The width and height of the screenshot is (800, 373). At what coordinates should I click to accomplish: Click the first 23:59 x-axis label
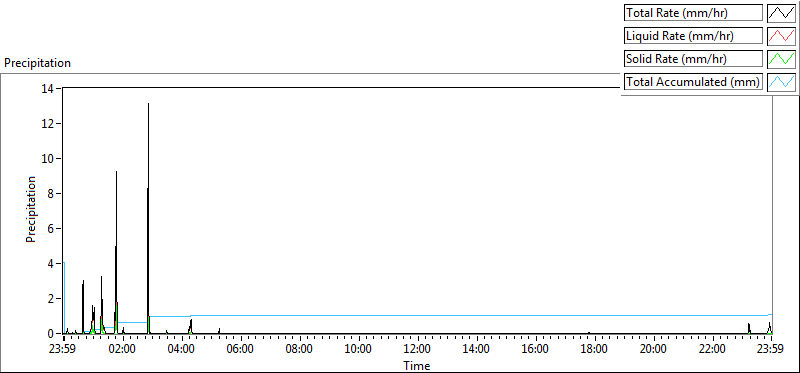64,350
